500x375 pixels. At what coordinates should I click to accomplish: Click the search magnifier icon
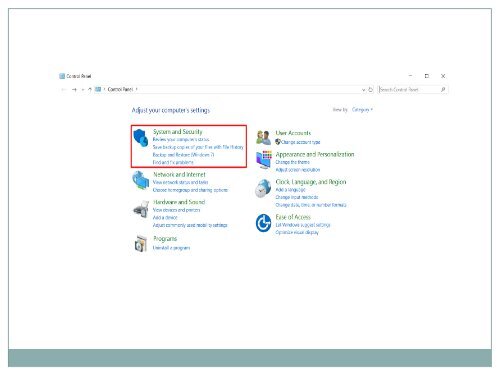(443, 89)
